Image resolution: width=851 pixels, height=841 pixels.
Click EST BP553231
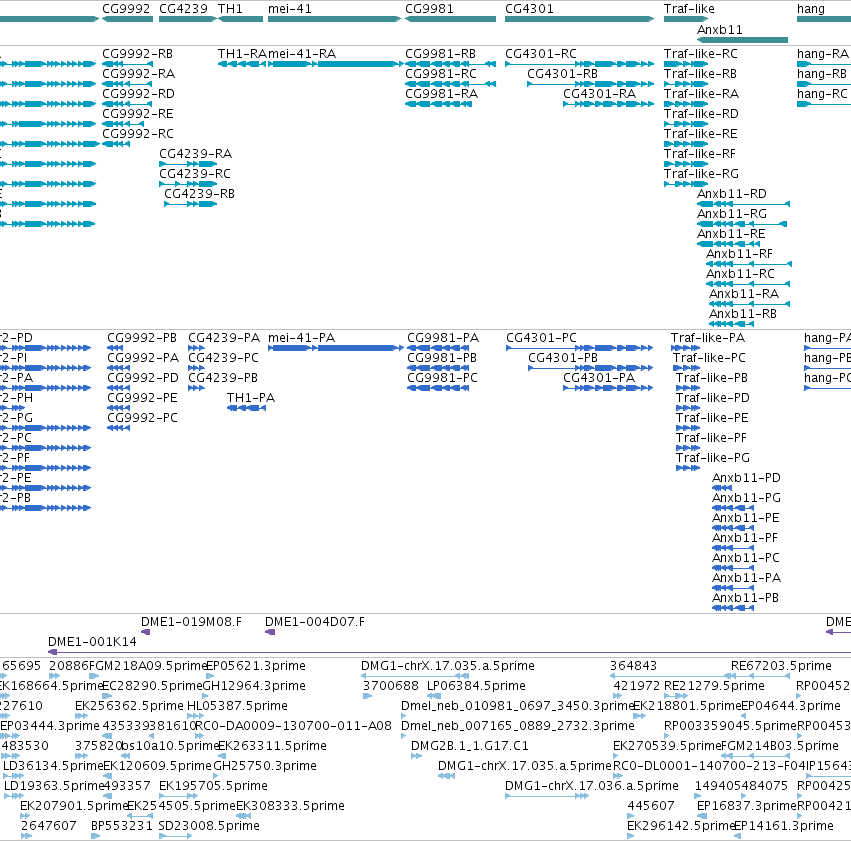[x=122, y=826]
